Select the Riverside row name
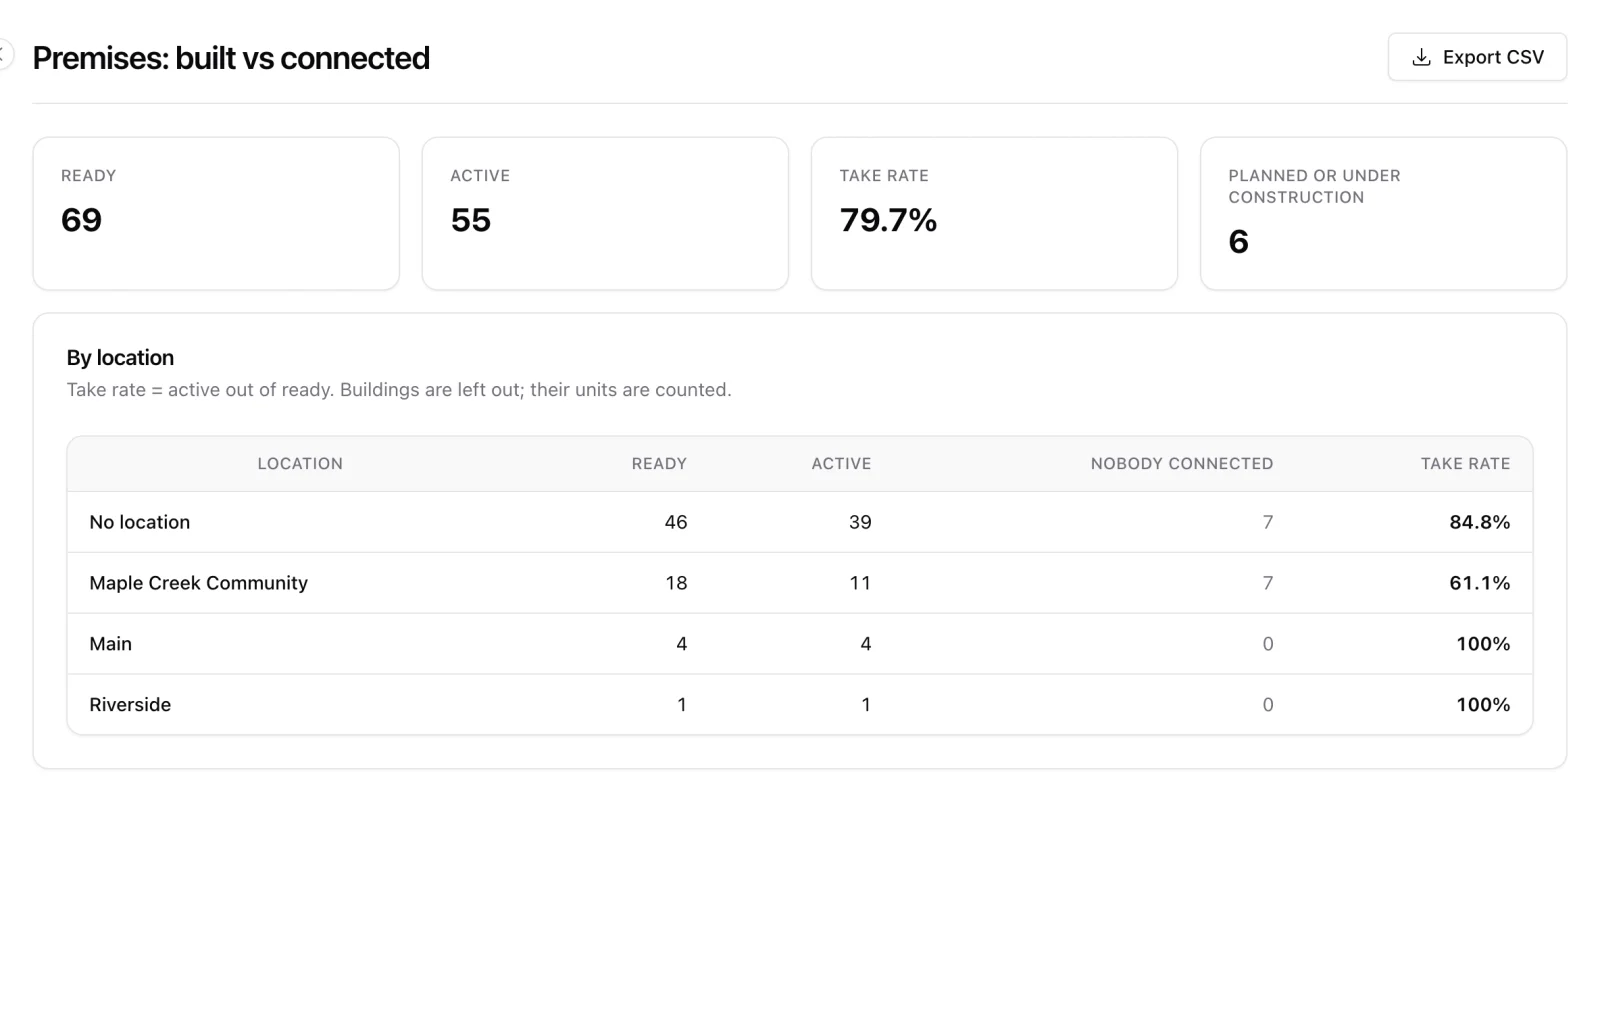 [130, 705]
